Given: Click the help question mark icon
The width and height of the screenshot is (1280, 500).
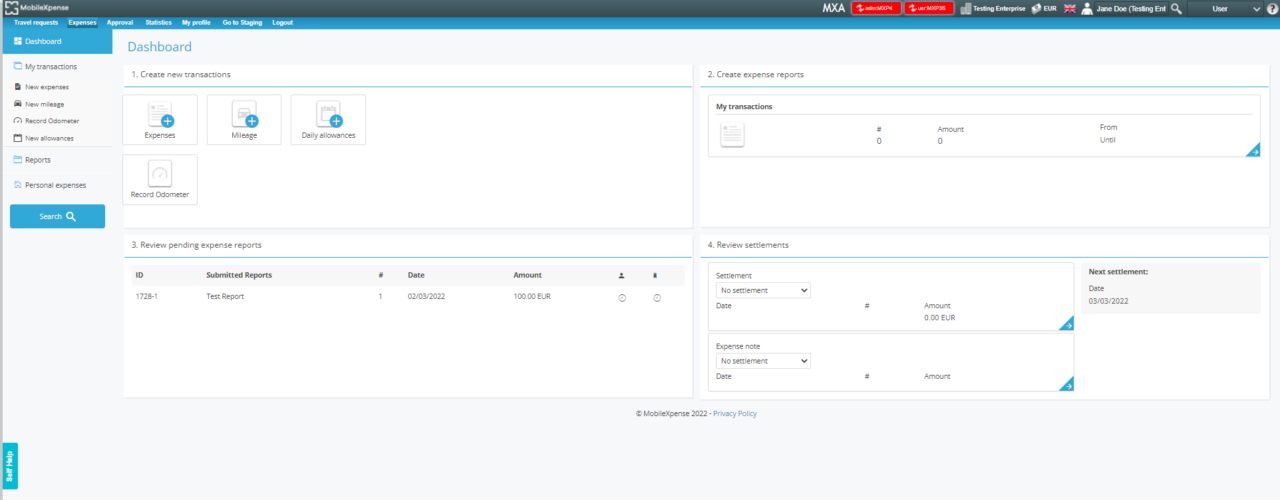Looking at the screenshot, I should [1272, 8].
